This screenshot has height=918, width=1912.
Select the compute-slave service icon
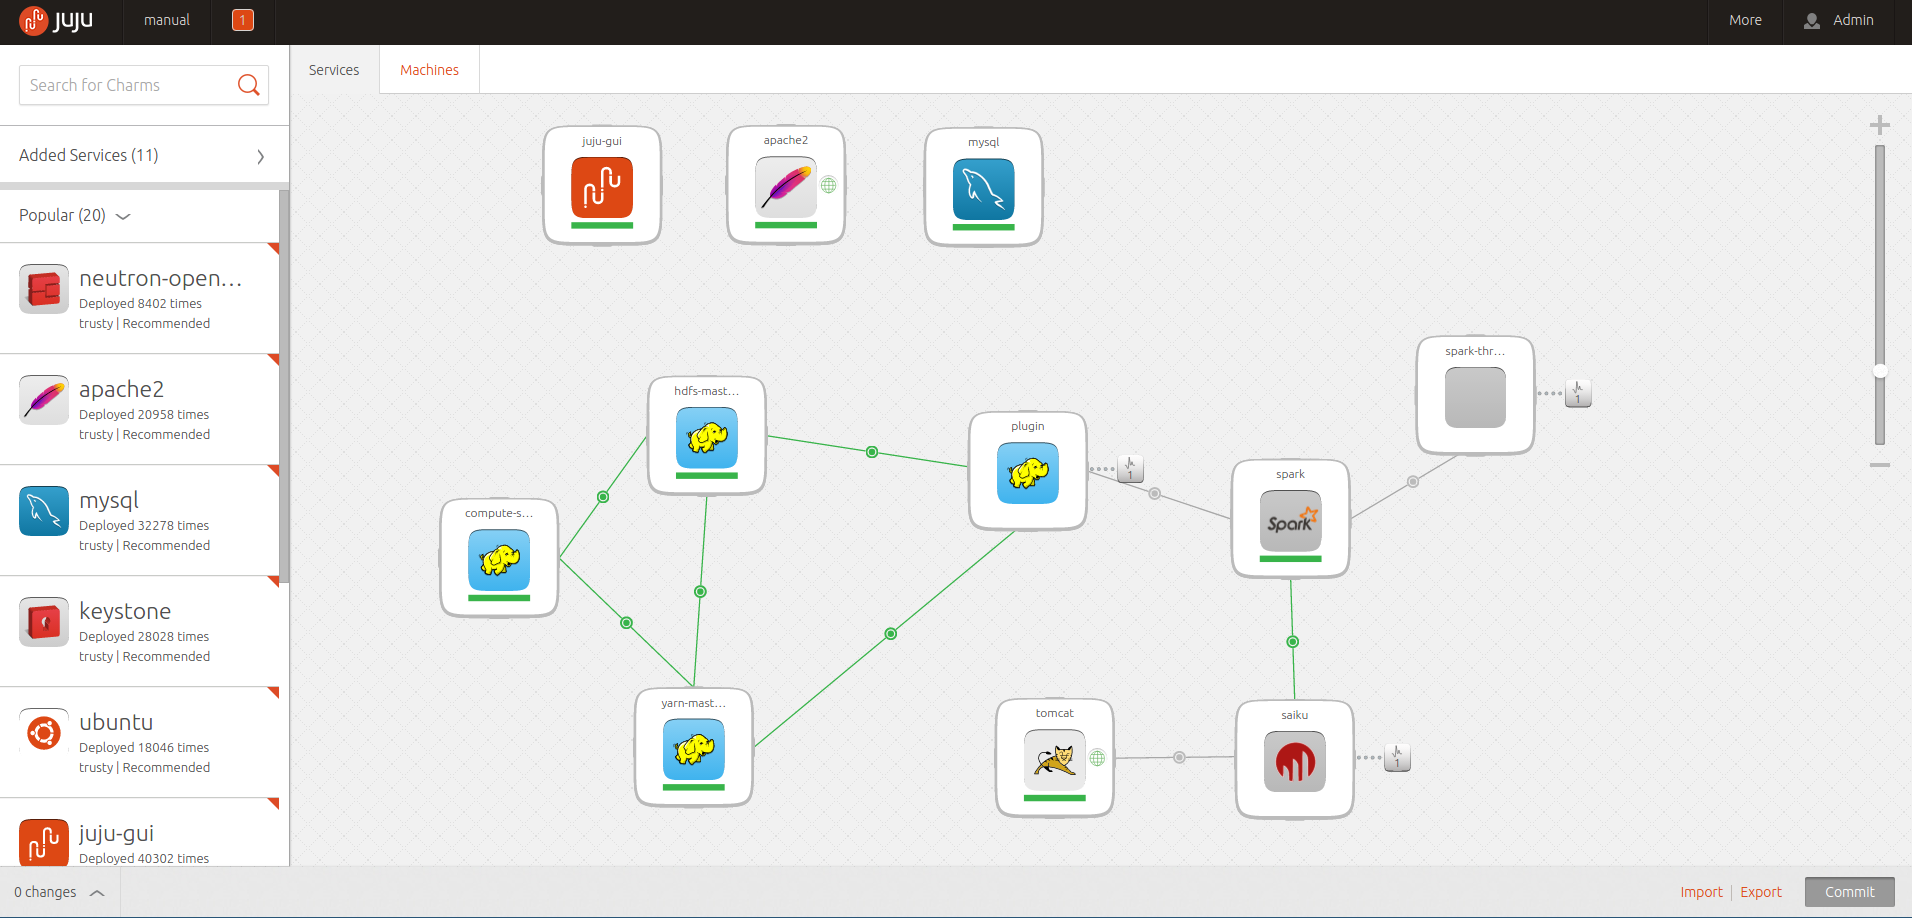click(499, 559)
